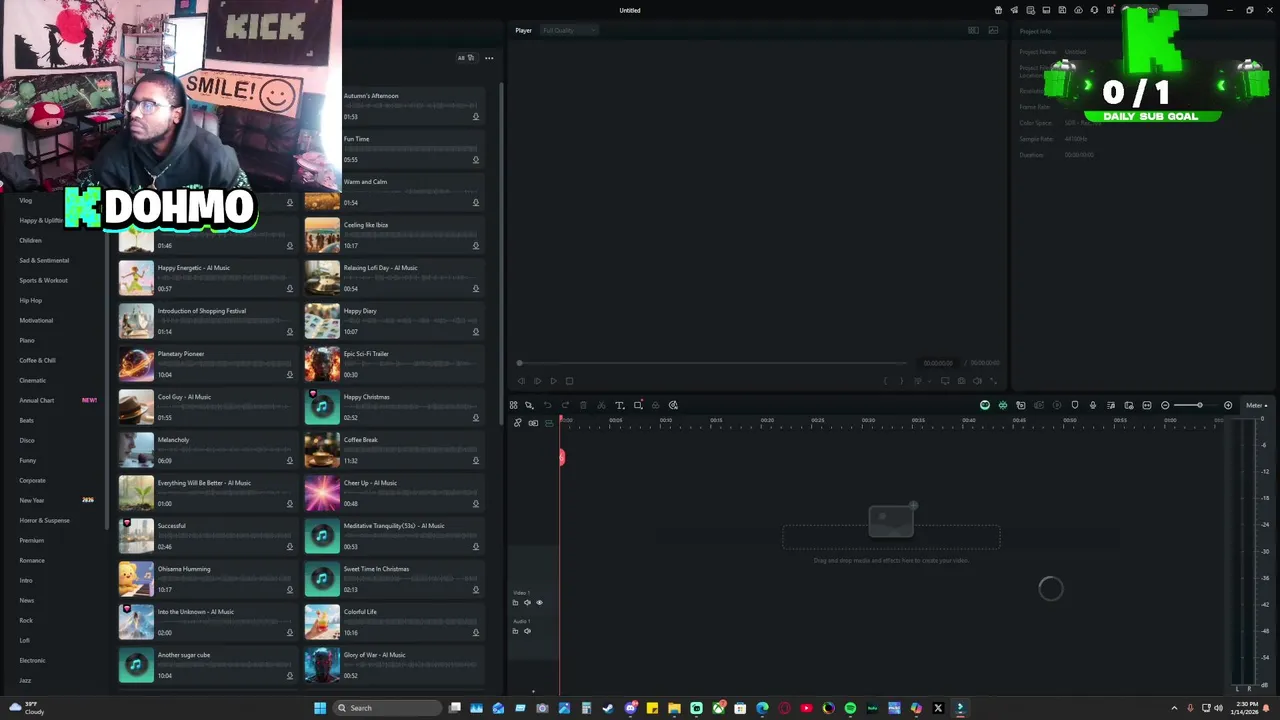Stop playback with the square button
The image size is (1280, 720).
(569, 381)
